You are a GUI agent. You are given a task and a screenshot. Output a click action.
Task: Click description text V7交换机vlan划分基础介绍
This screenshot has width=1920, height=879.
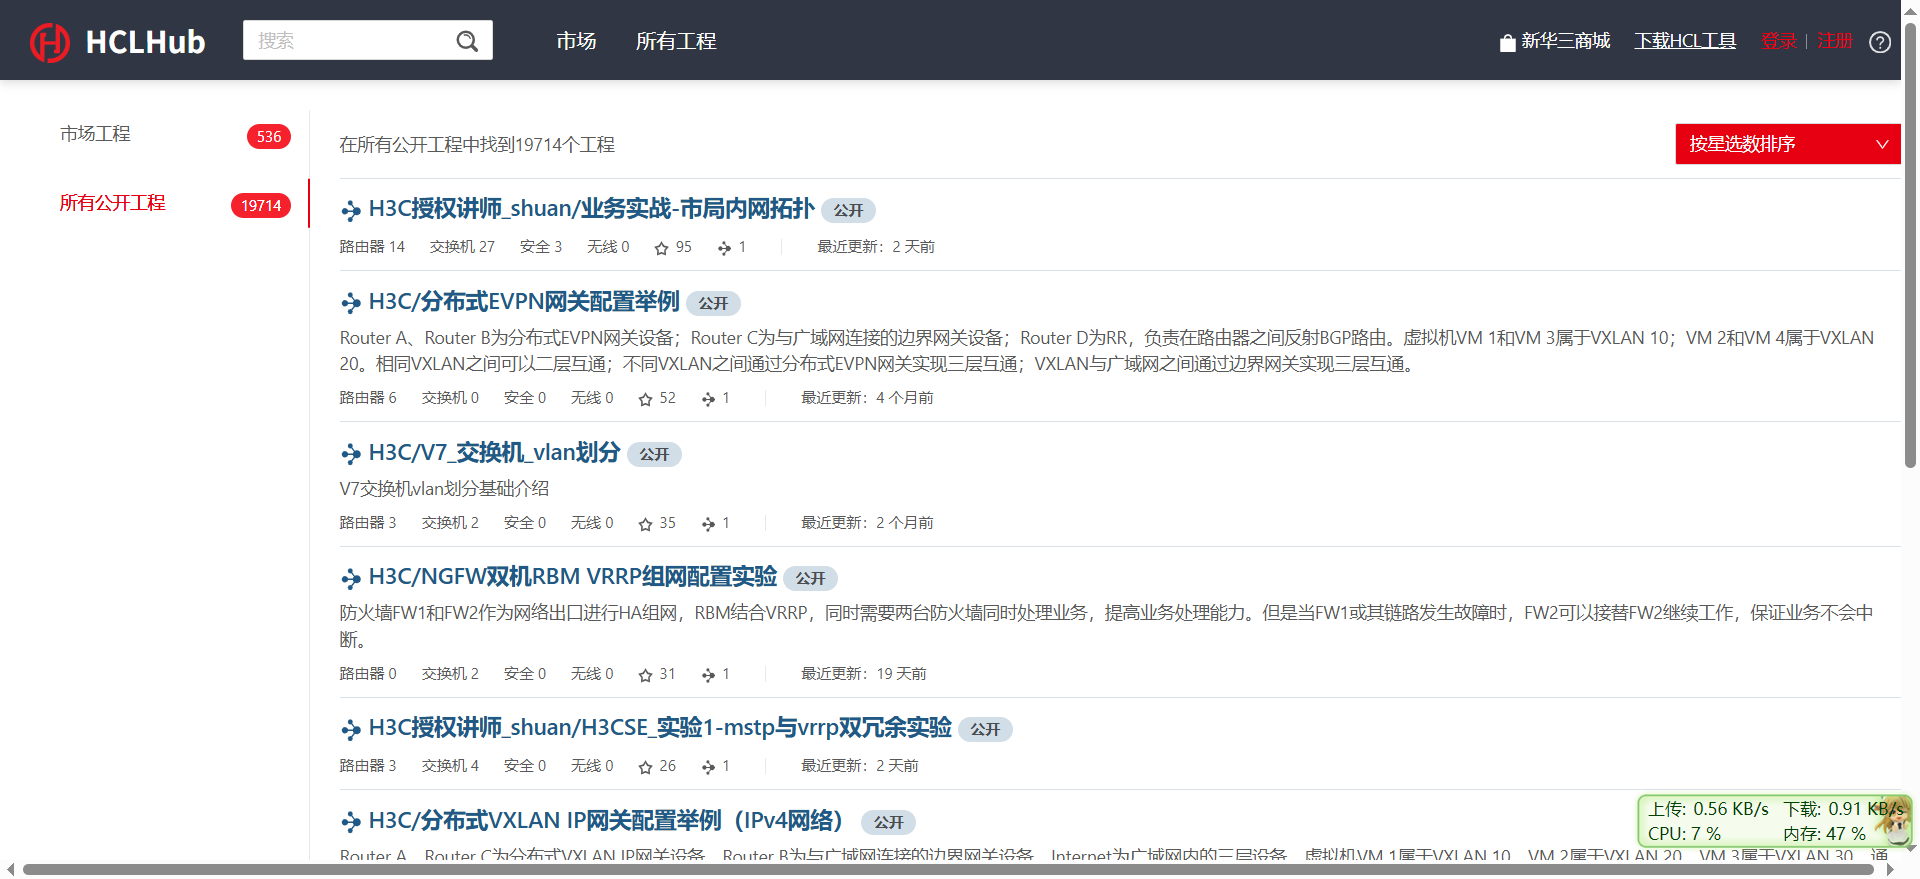pos(444,489)
